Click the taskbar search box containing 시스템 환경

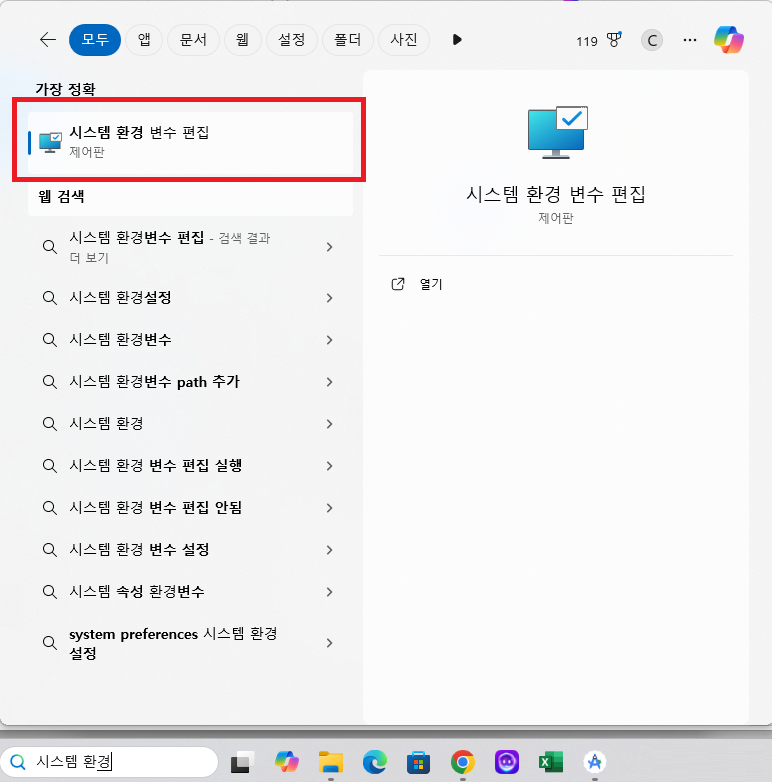[110, 762]
